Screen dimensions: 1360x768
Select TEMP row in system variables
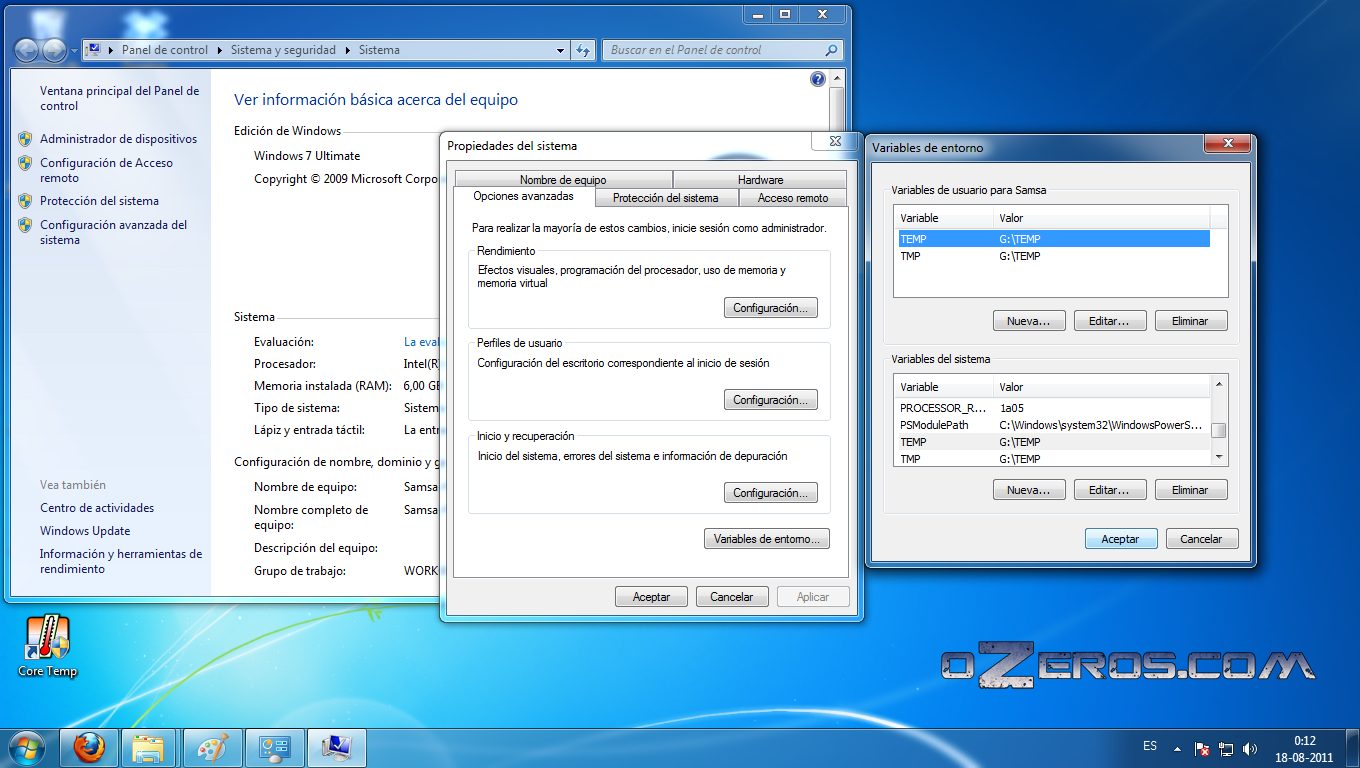coord(1053,442)
